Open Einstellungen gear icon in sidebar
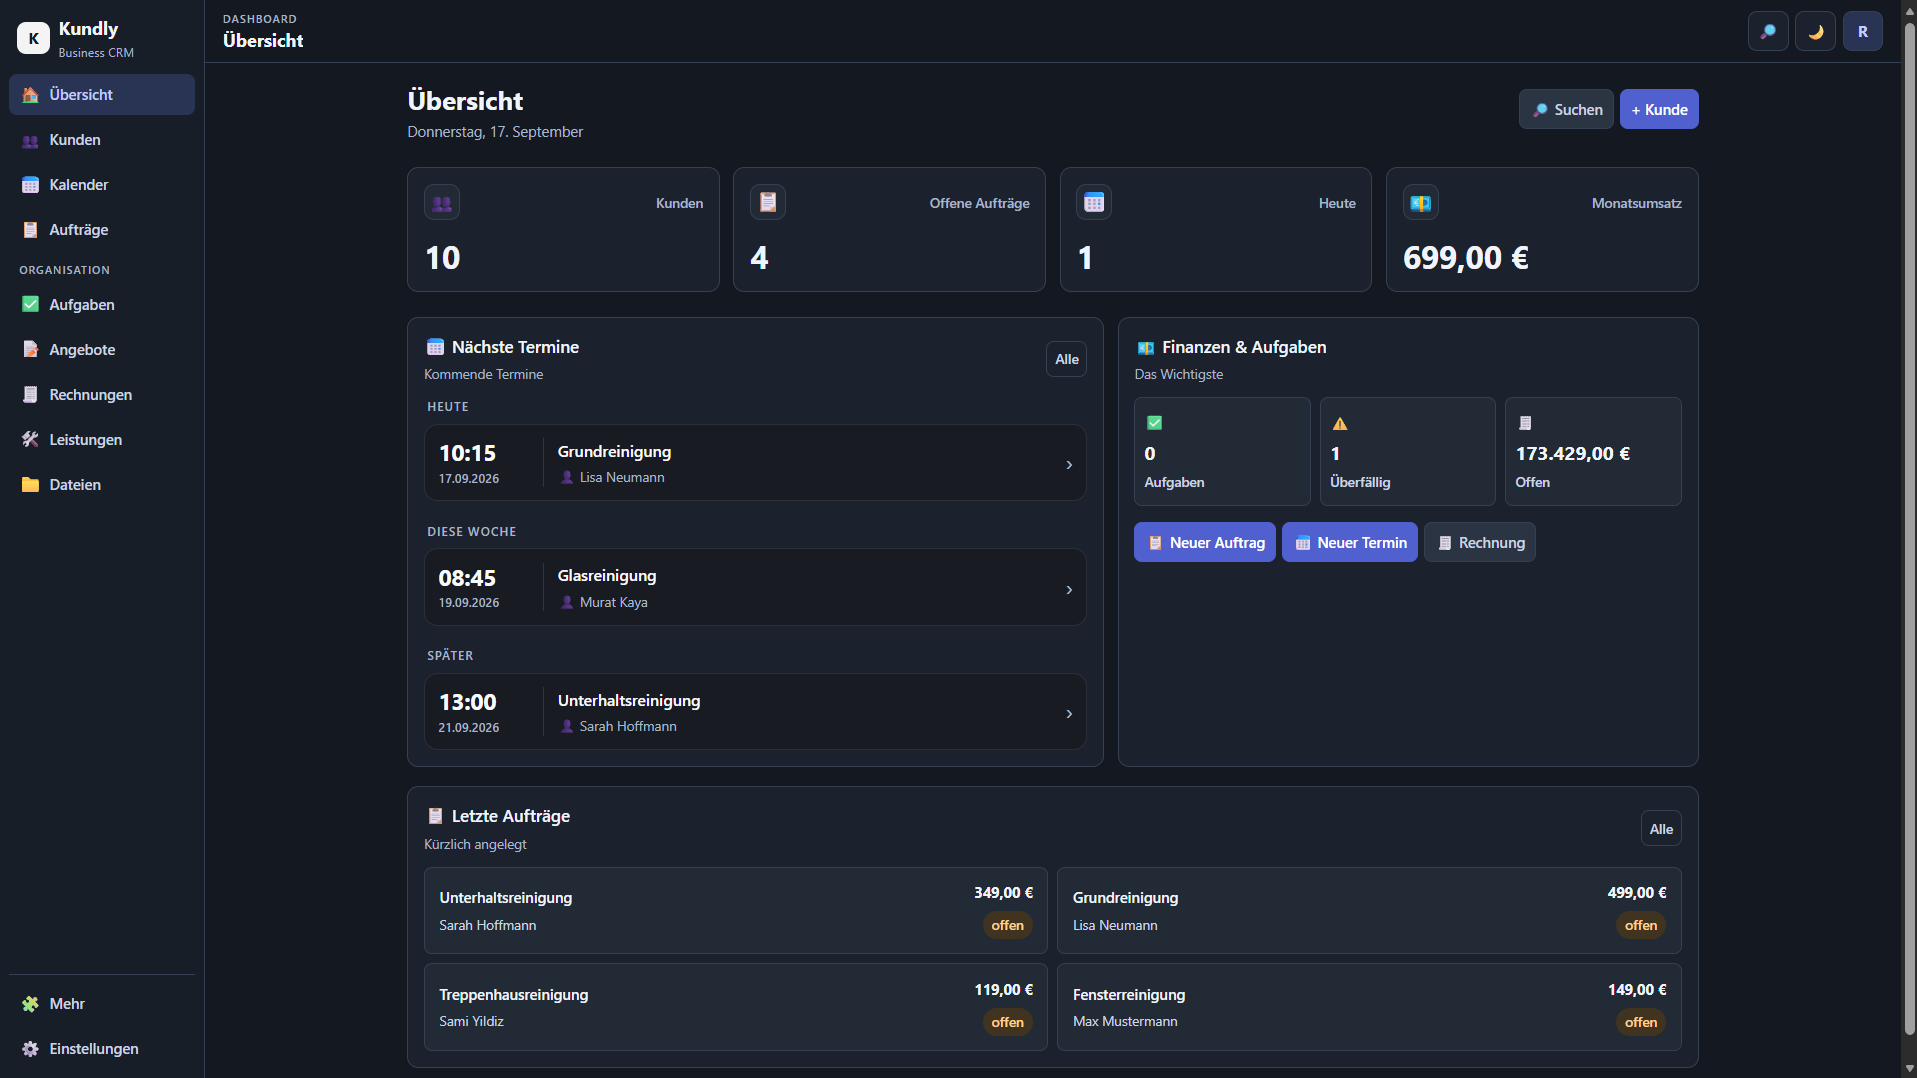The width and height of the screenshot is (1917, 1078). 30,1049
